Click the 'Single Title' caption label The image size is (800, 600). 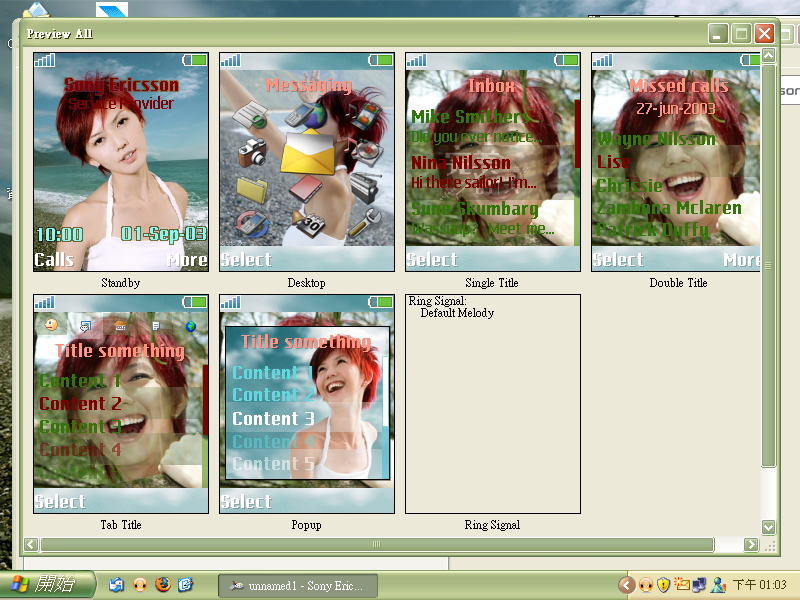point(492,283)
